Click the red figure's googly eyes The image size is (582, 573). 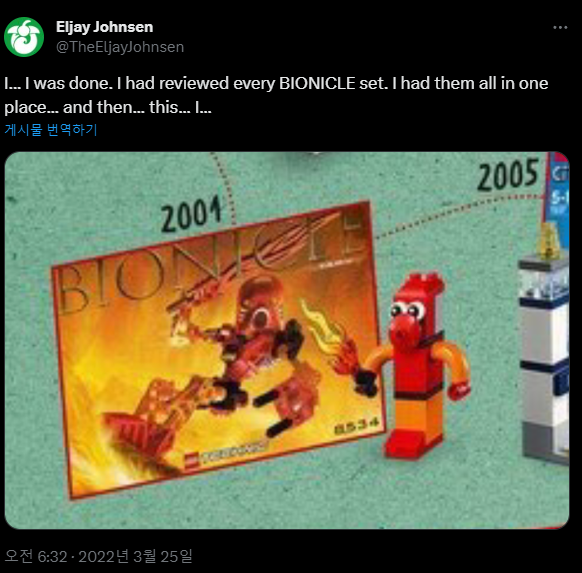click(x=408, y=310)
